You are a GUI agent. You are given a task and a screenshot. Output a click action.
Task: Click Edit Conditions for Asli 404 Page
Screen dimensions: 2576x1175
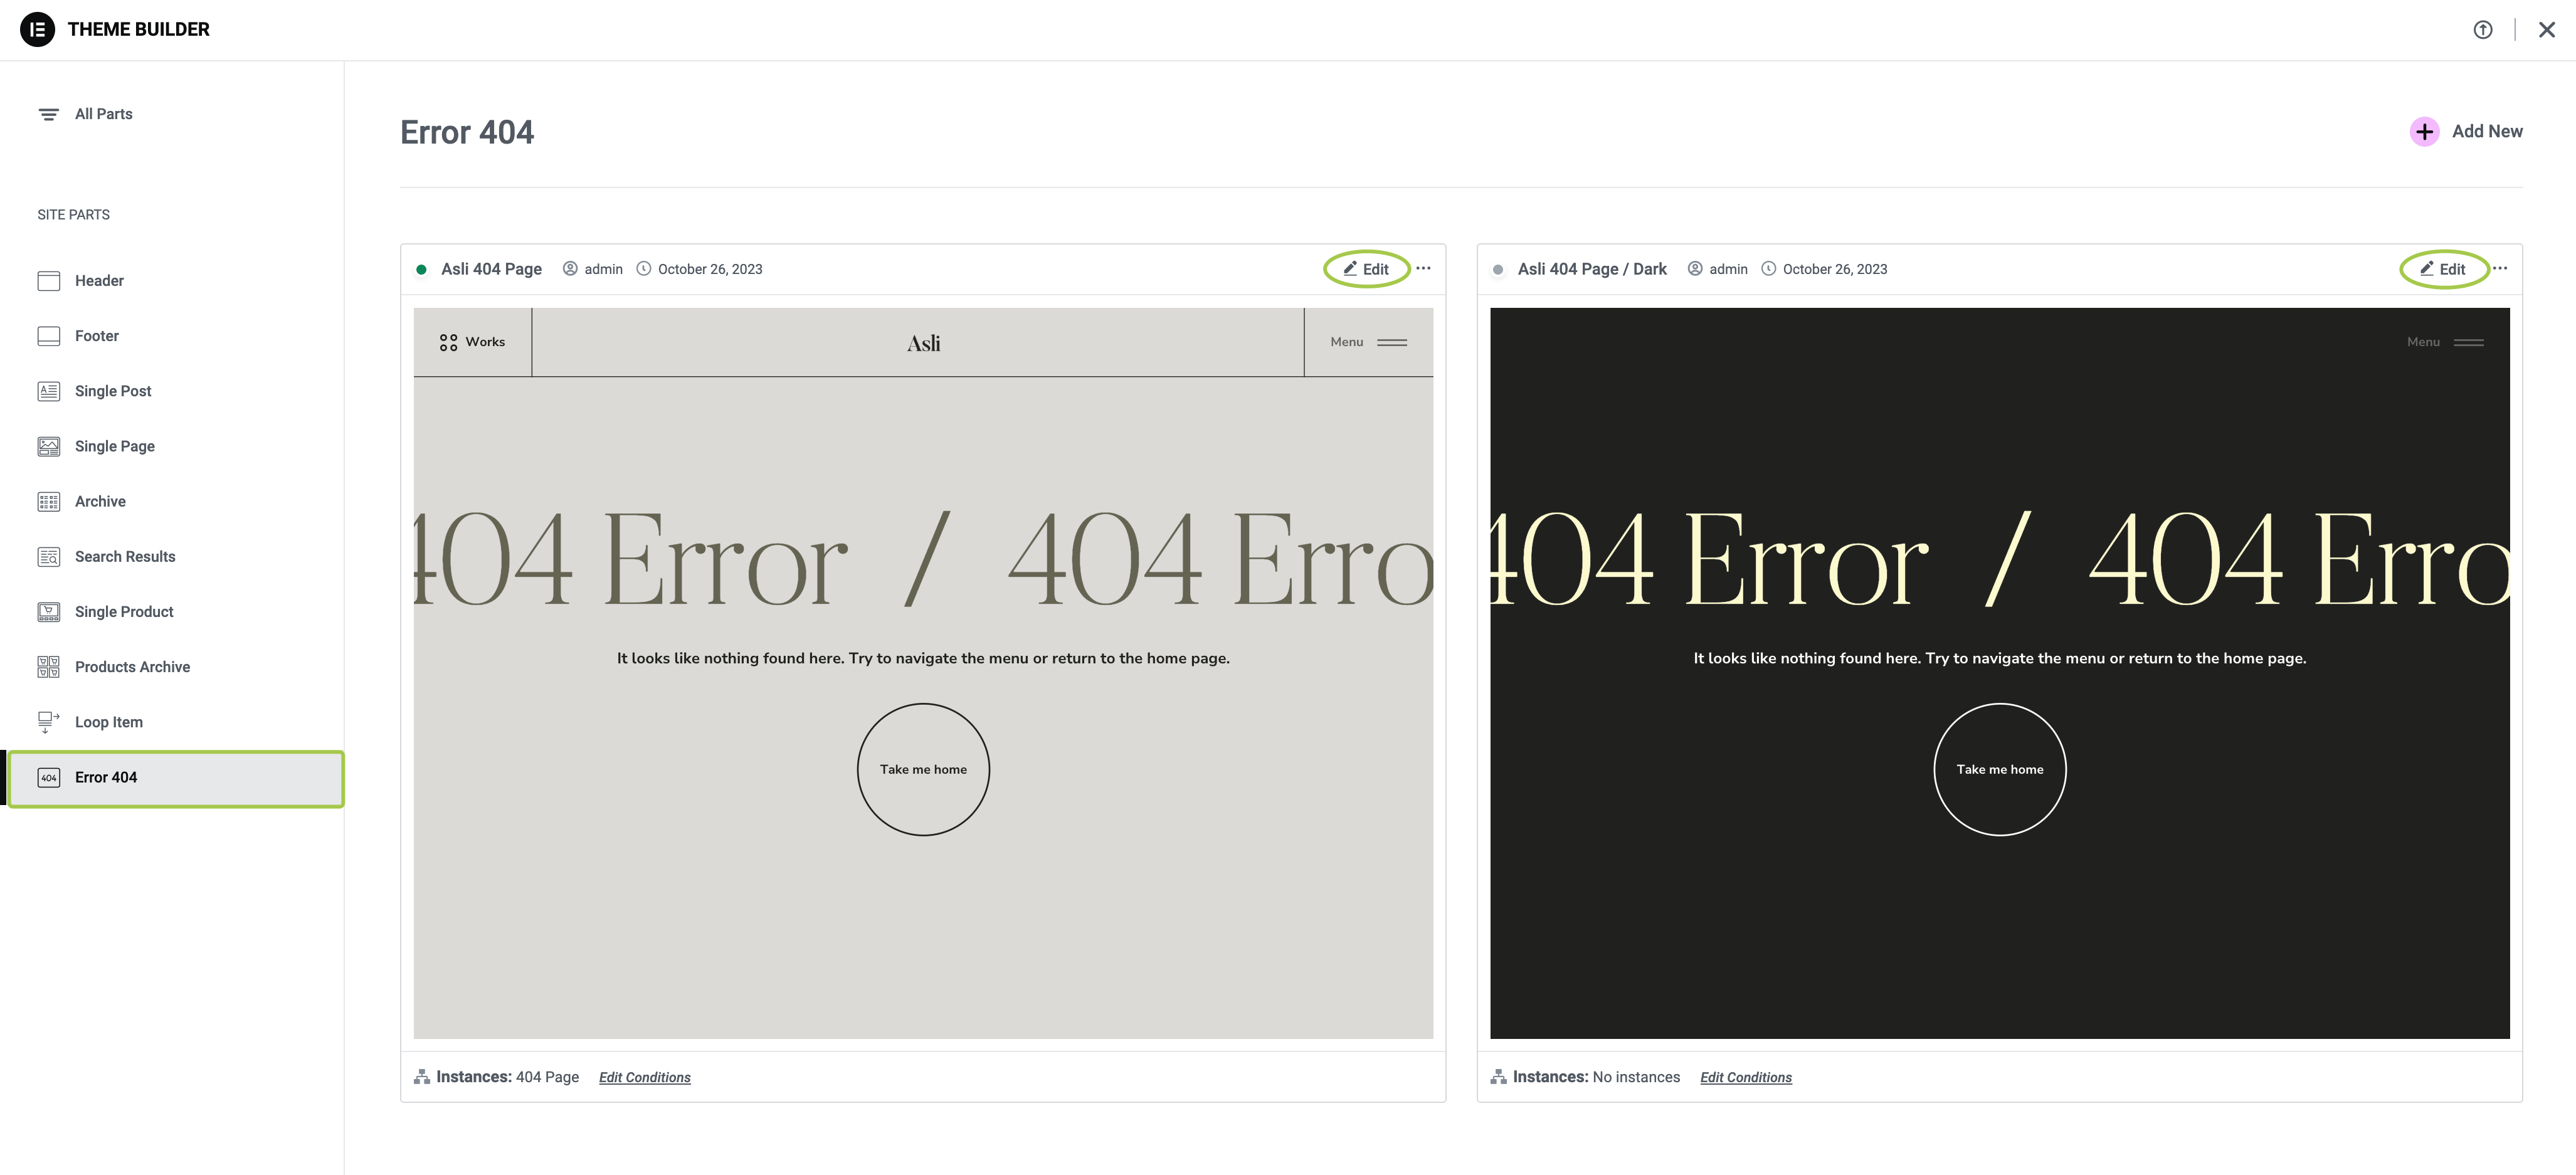pos(644,1077)
